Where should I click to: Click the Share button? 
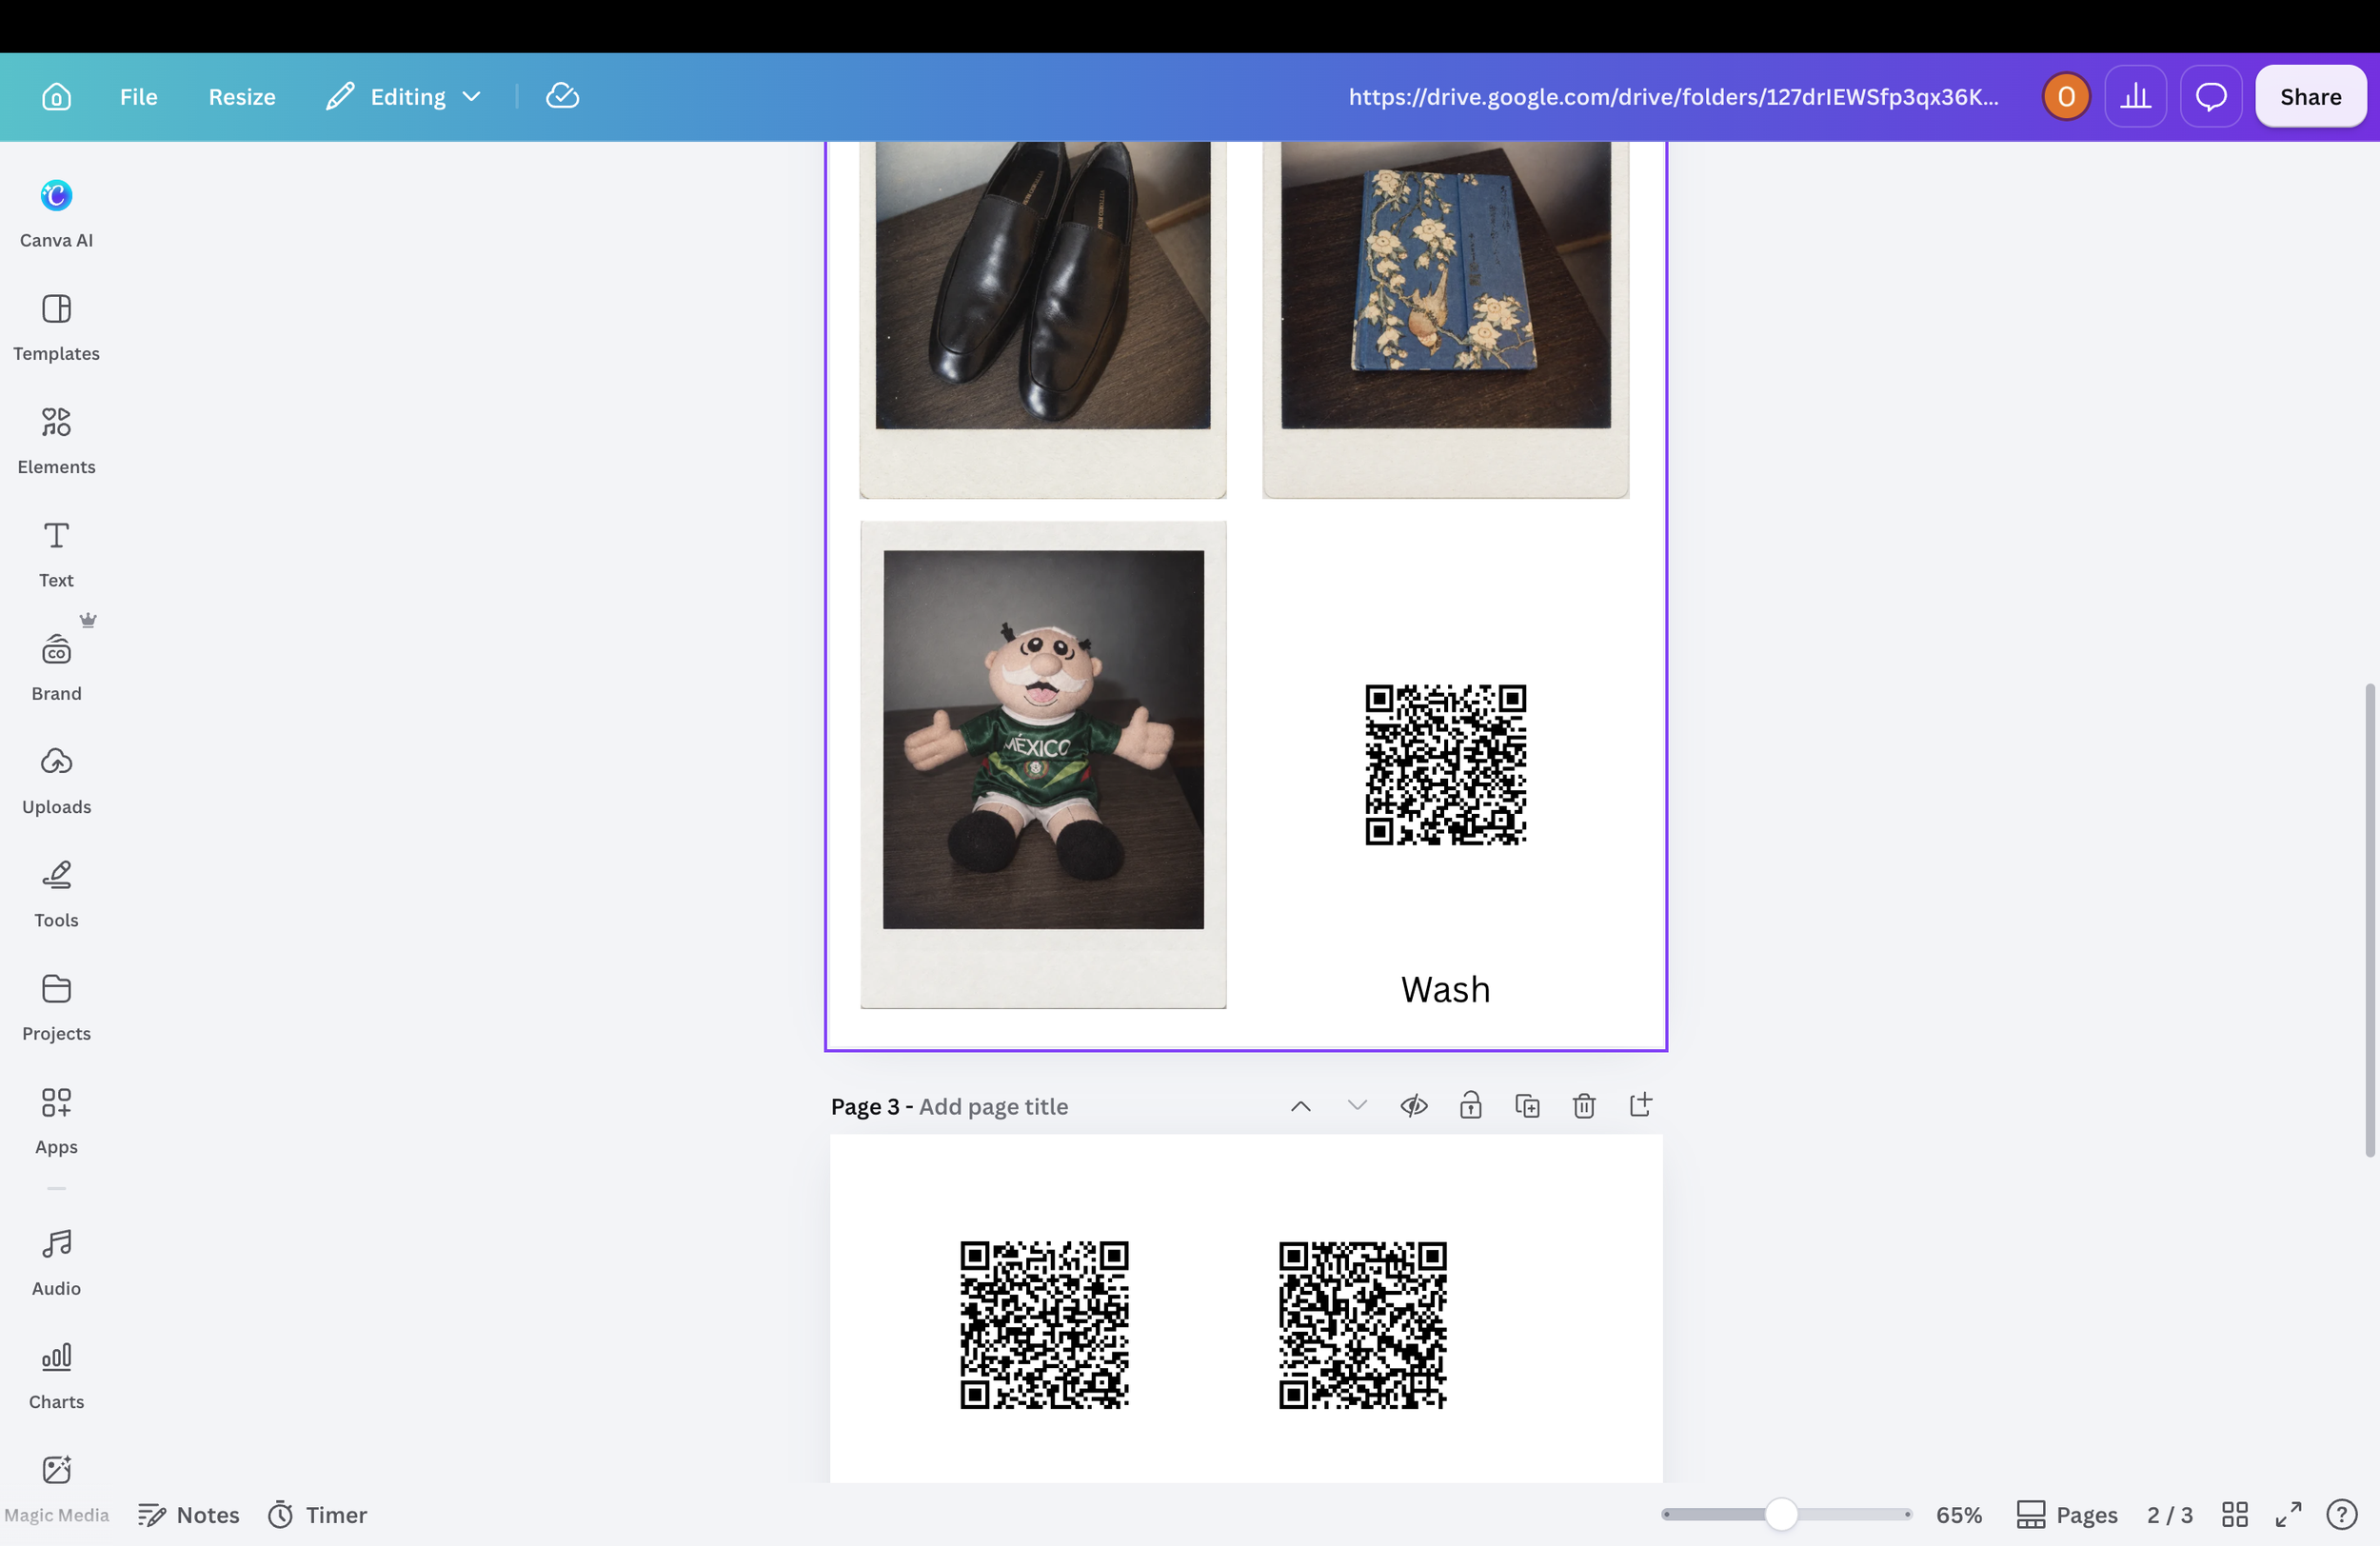(x=2310, y=97)
